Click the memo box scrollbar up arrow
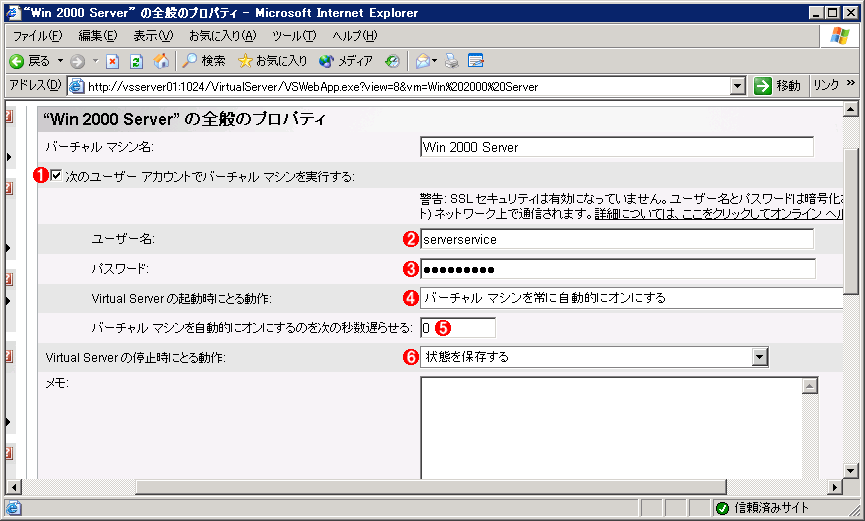This screenshot has width=865, height=521. pos(809,386)
